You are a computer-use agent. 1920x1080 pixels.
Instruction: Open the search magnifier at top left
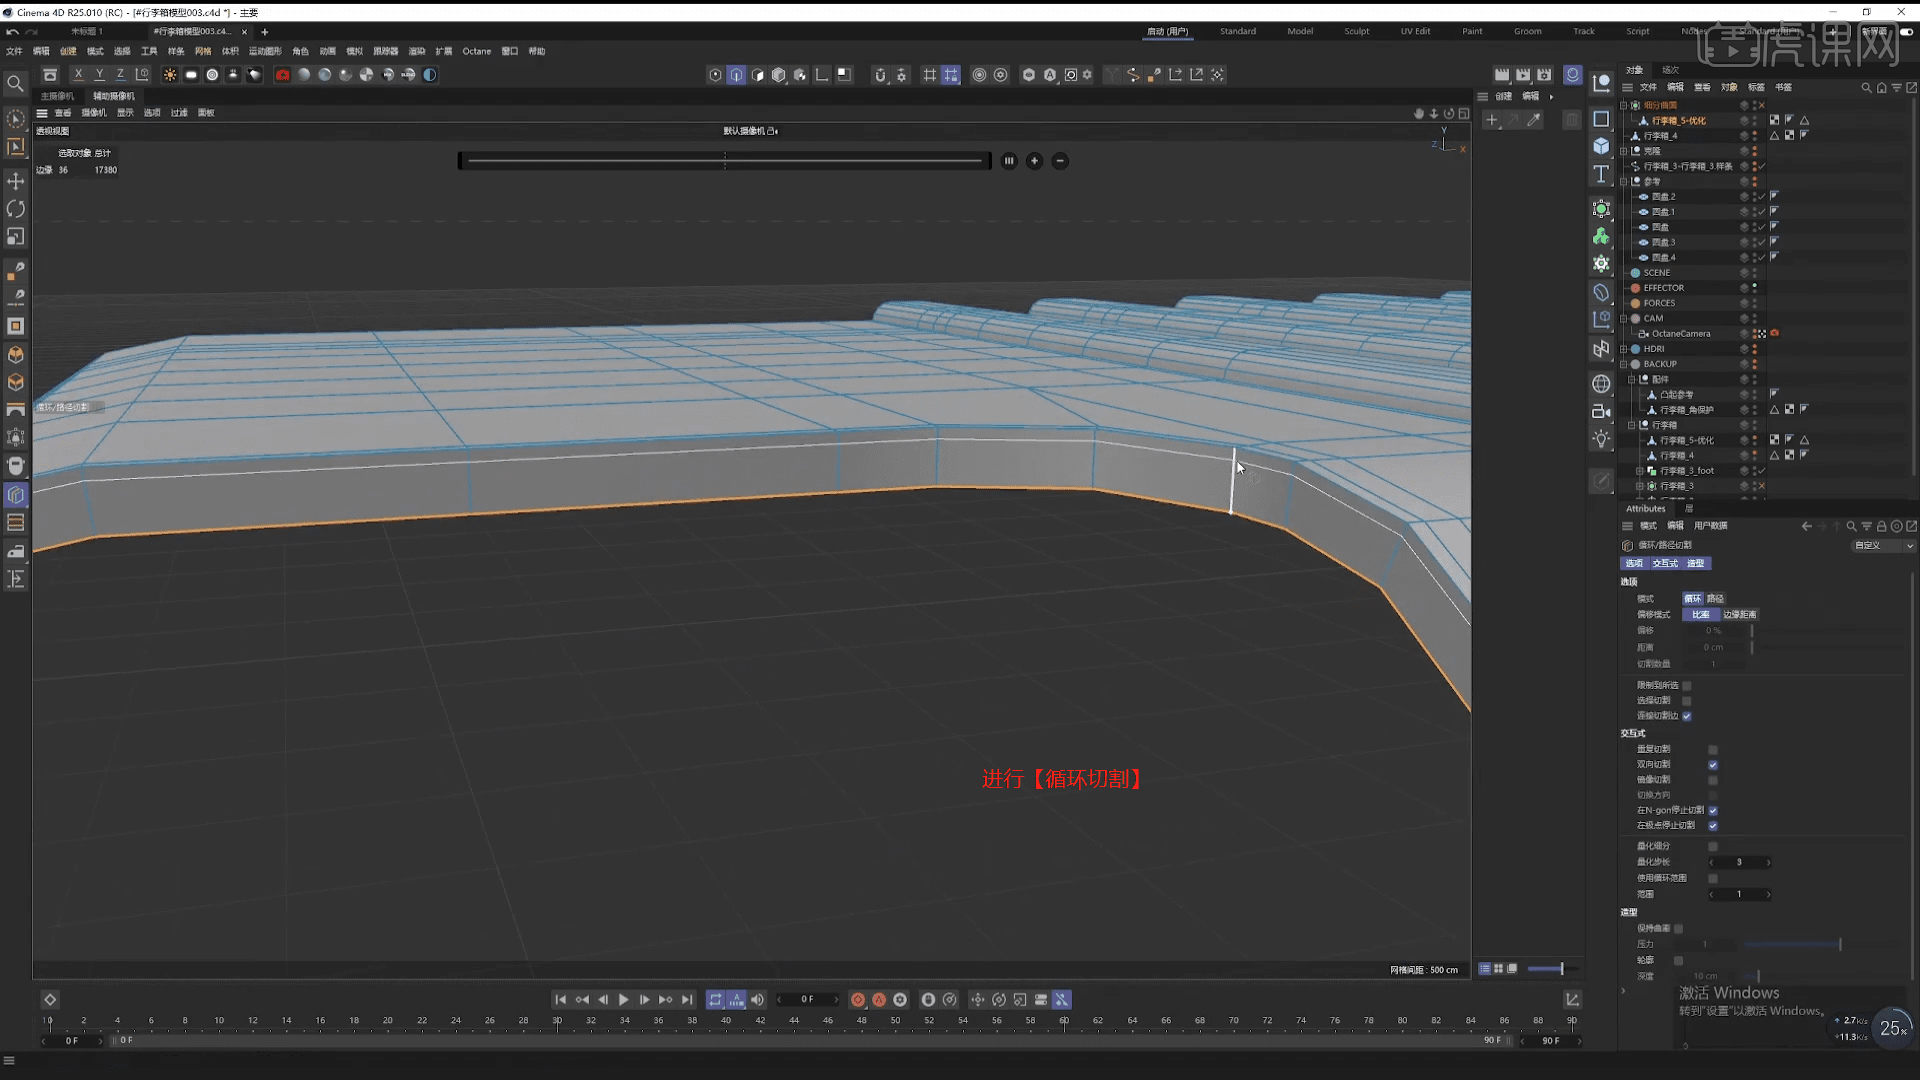coord(15,84)
